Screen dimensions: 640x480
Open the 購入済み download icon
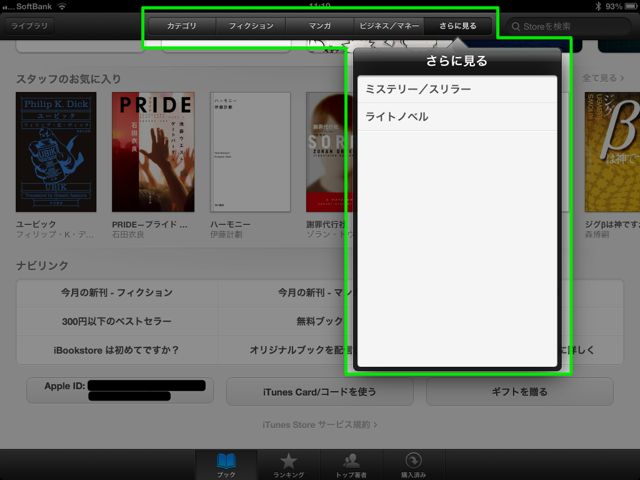[413, 461]
